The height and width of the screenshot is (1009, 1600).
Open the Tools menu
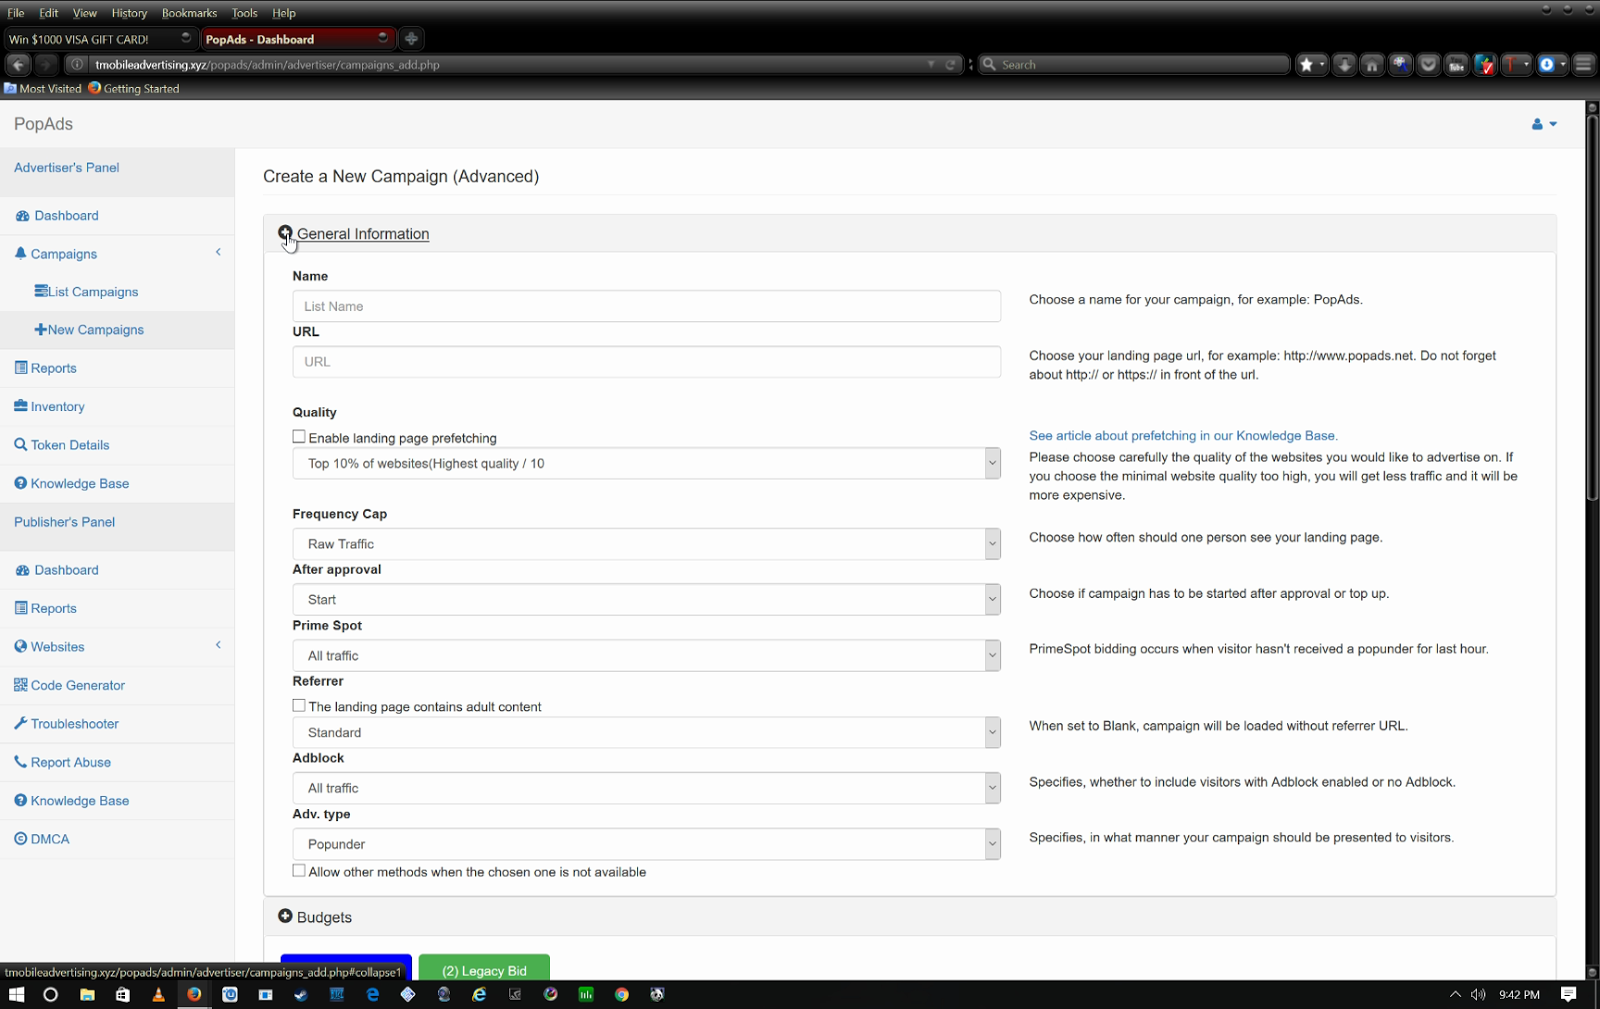point(244,13)
